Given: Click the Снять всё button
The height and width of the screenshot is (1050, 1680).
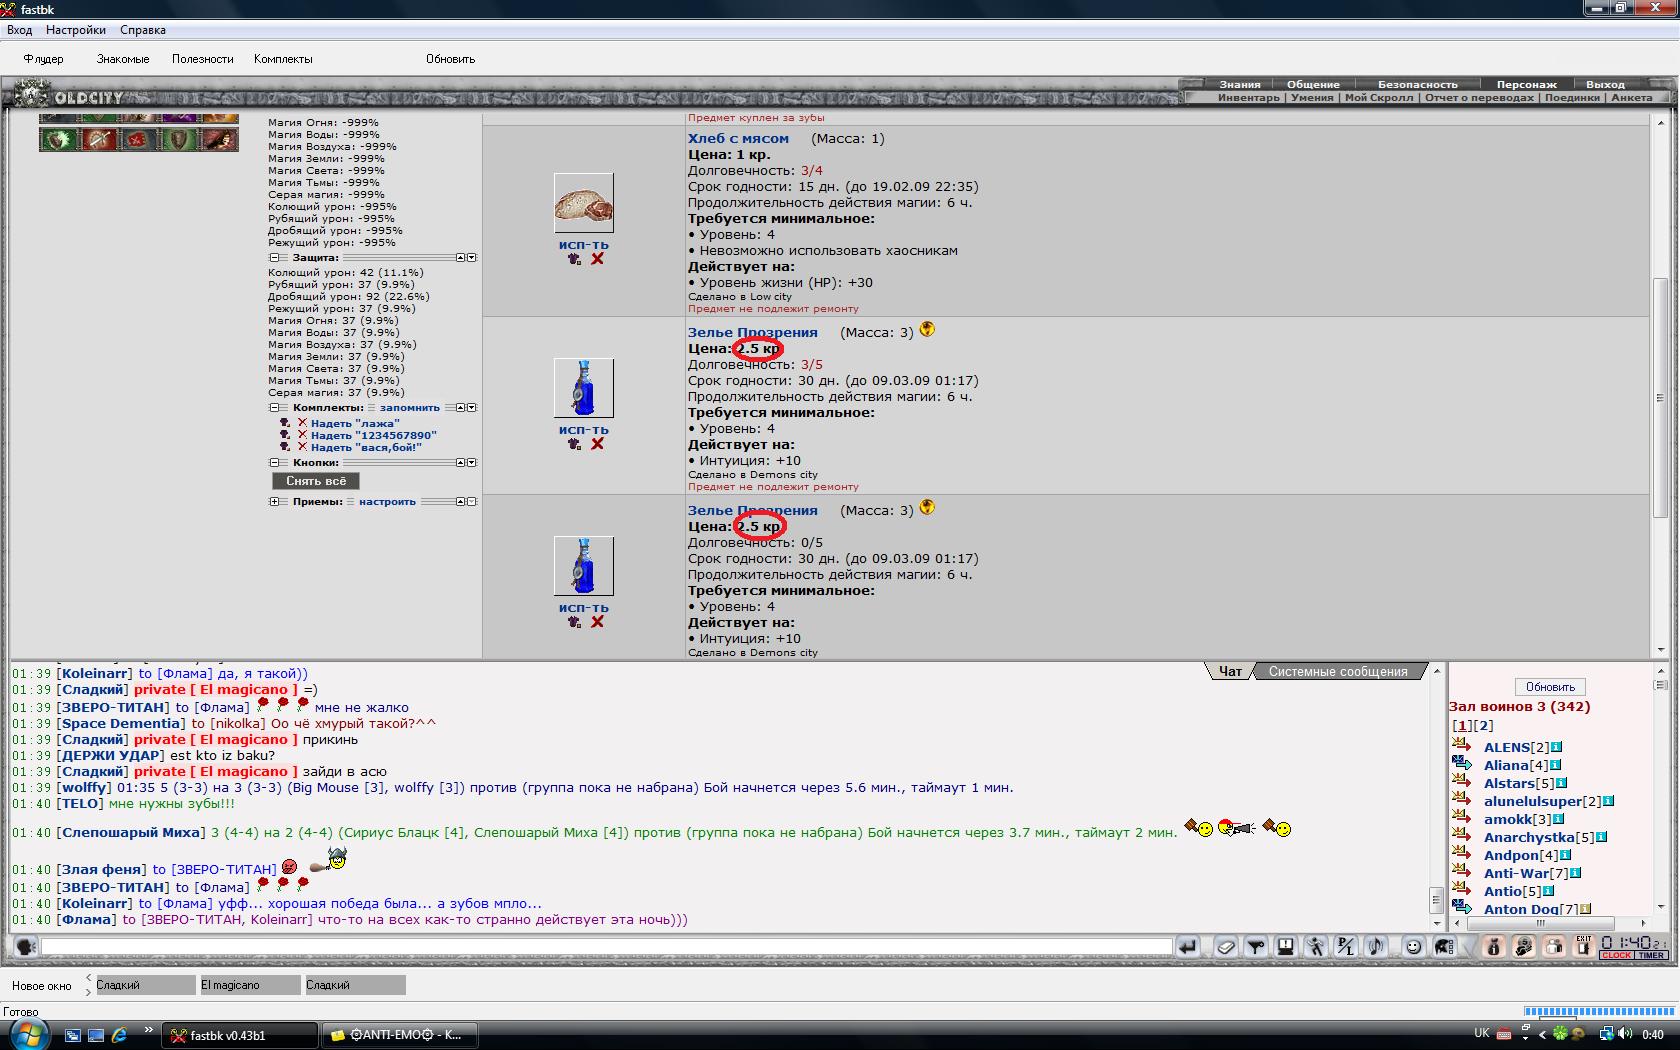Looking at the screenshot, I should [x=316, y=481].
